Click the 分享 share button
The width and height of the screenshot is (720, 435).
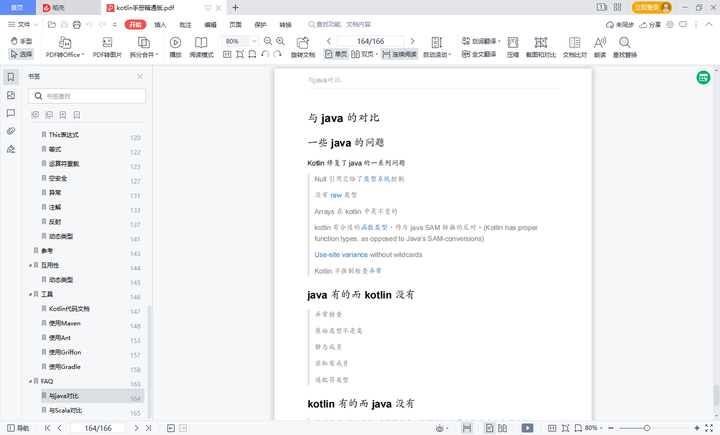pyautogui.click(x=650, y=24)
